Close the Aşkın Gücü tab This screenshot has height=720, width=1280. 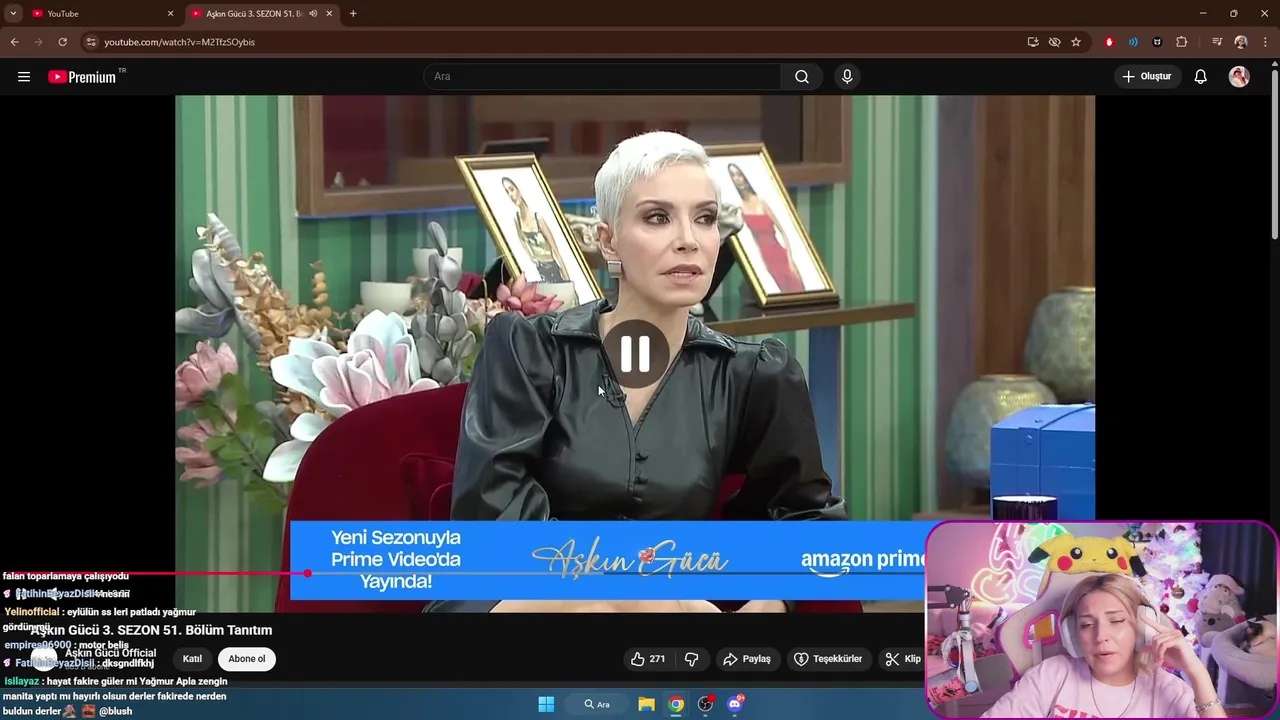(329, 14)
